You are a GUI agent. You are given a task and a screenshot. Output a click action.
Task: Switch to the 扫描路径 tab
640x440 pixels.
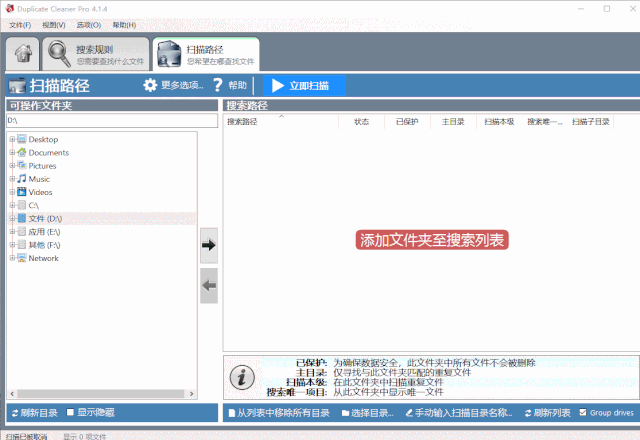206,54
